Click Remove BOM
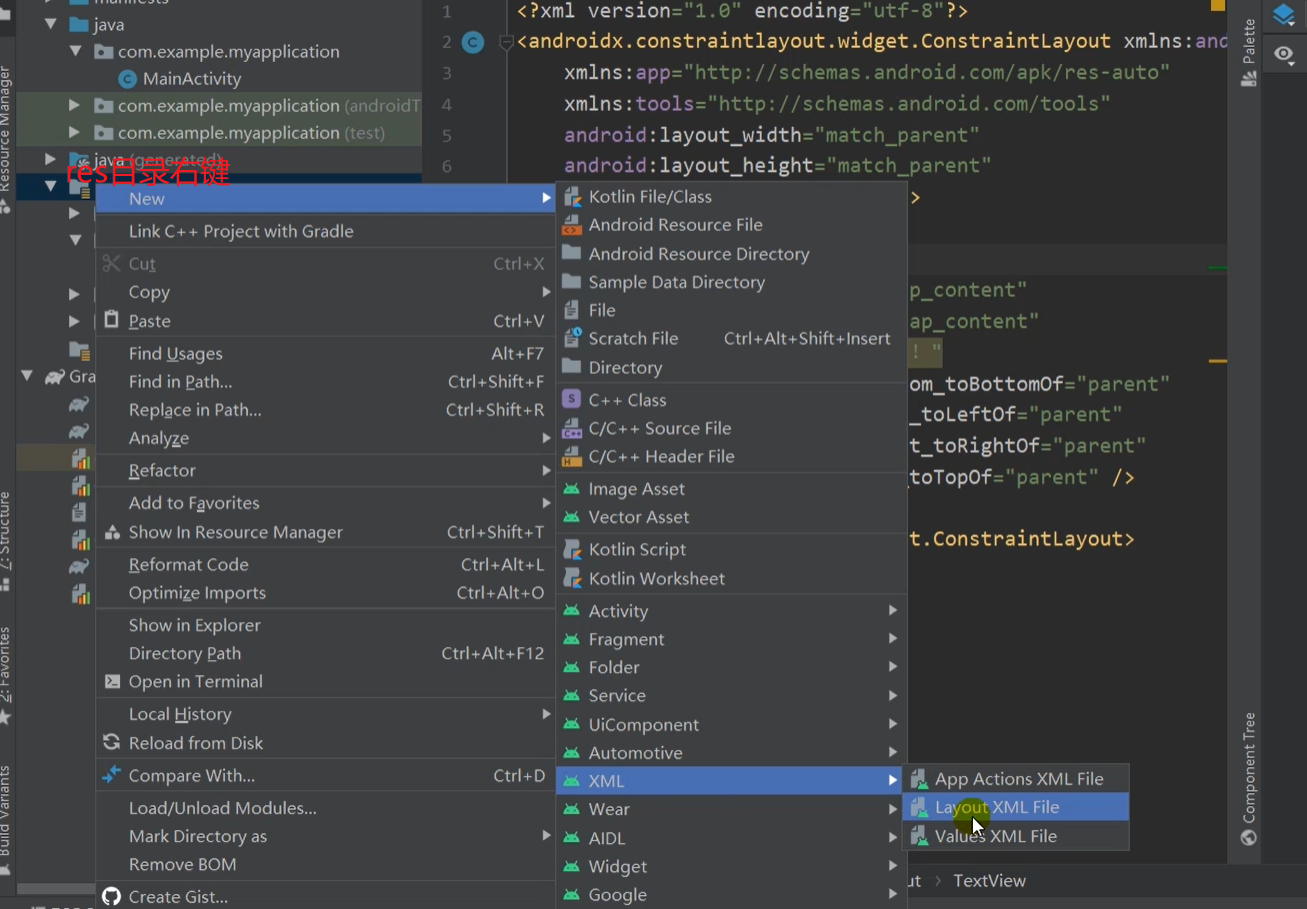Screen dimensions: 1307x909 [x=325, y=864]
